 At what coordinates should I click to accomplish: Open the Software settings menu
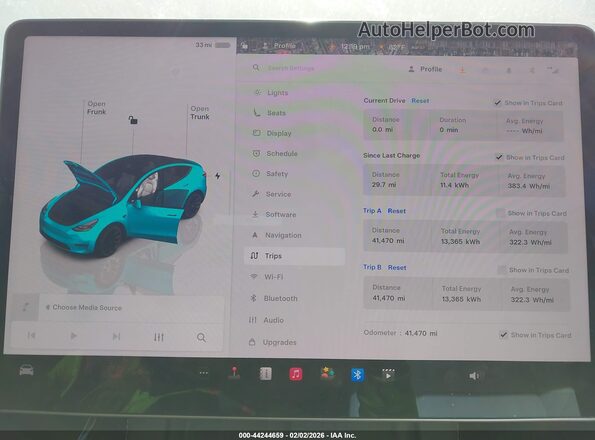point(280,215)
